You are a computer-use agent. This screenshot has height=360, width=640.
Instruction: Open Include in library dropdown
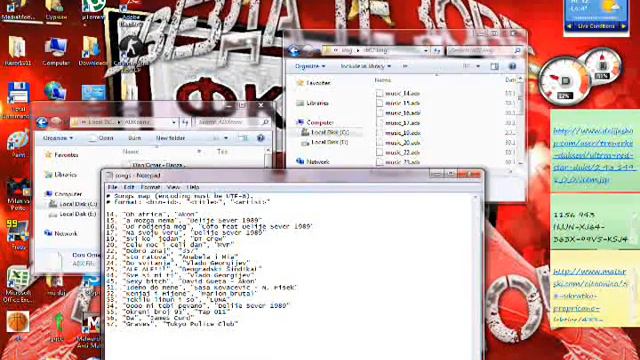click(366, 66)
